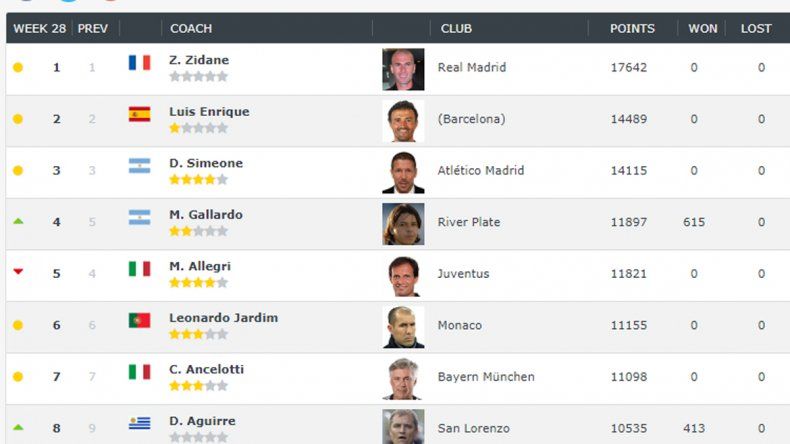This screenshot has height=444, width=790.
Task: Sort by the WON column header
Action: point(702,28)
